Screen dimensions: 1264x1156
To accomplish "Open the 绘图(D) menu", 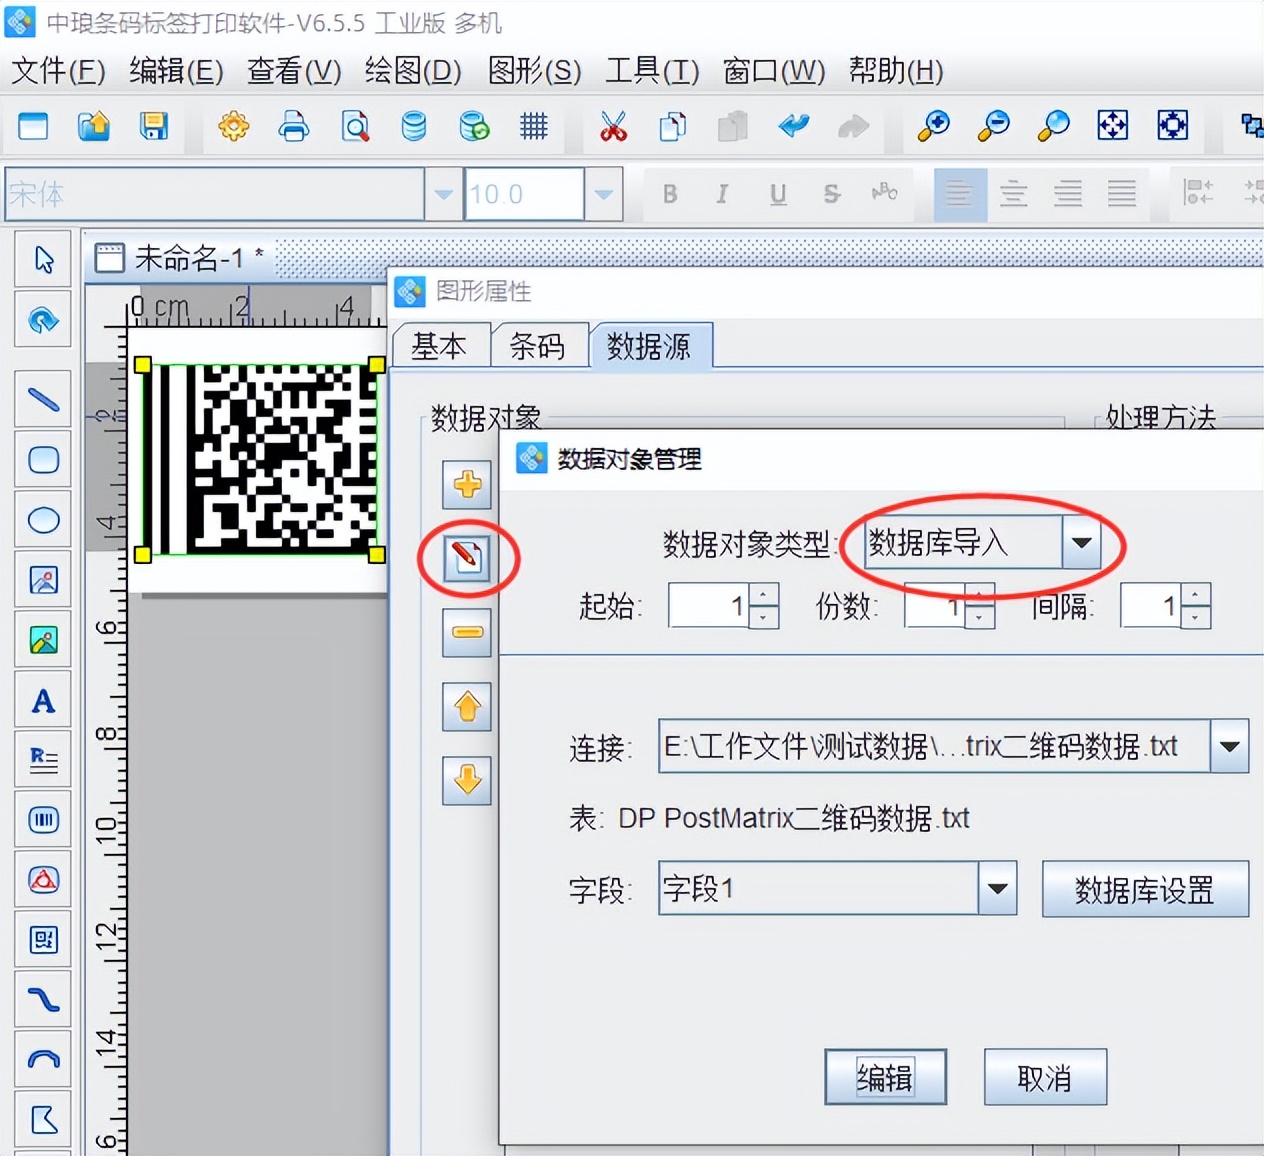I will pyautogui.click(x=413, y=71).
